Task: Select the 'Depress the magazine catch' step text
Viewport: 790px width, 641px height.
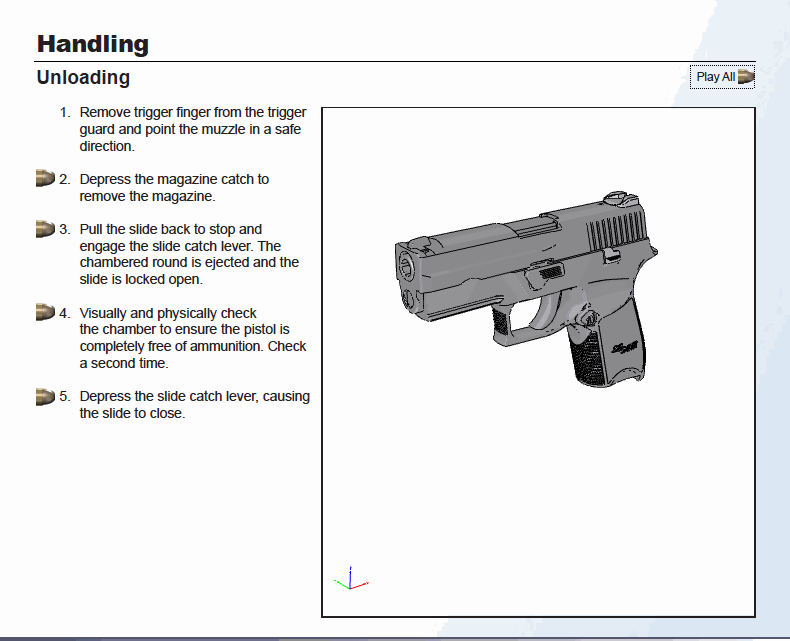Action: tap(174, 188)
